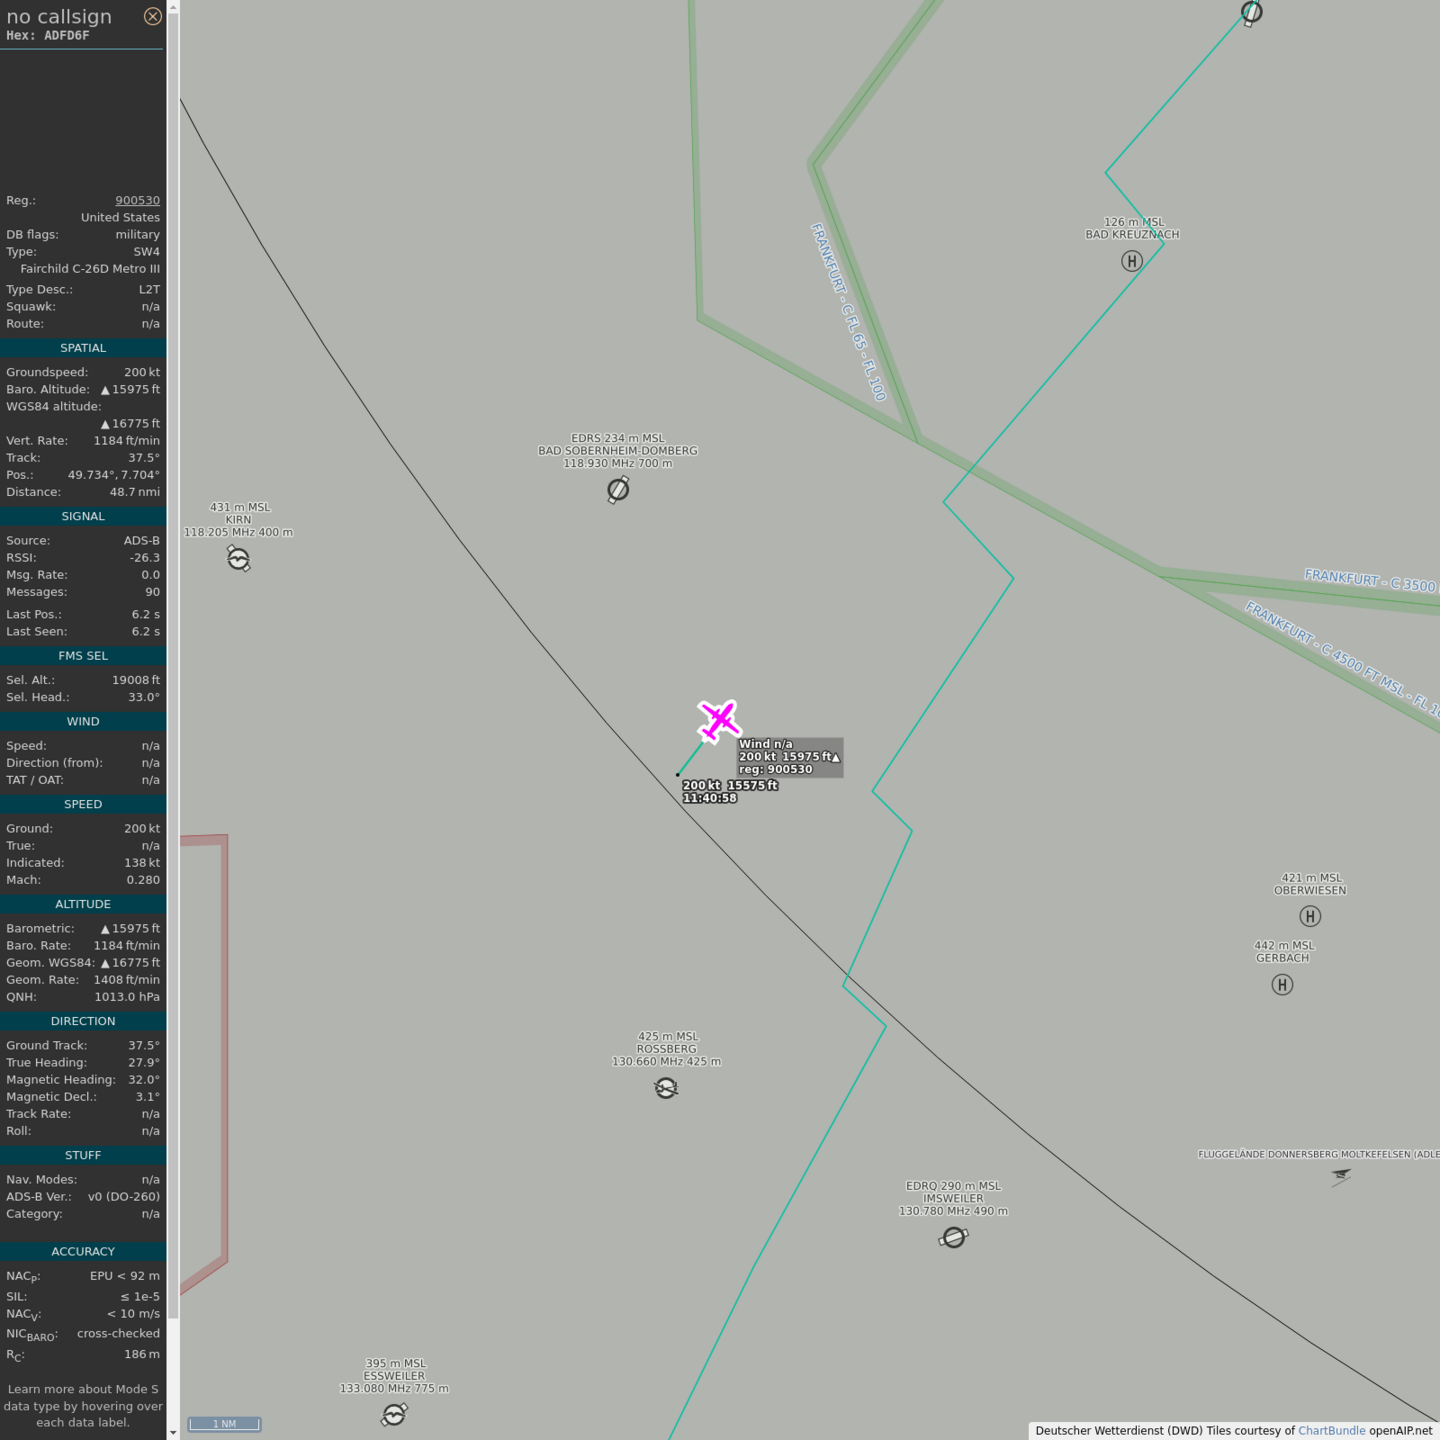Viewport: 1440px width, 1440px height.
Task: Click the sidebar scrollbar down arrow
Action: click(x=173, y=1432)
